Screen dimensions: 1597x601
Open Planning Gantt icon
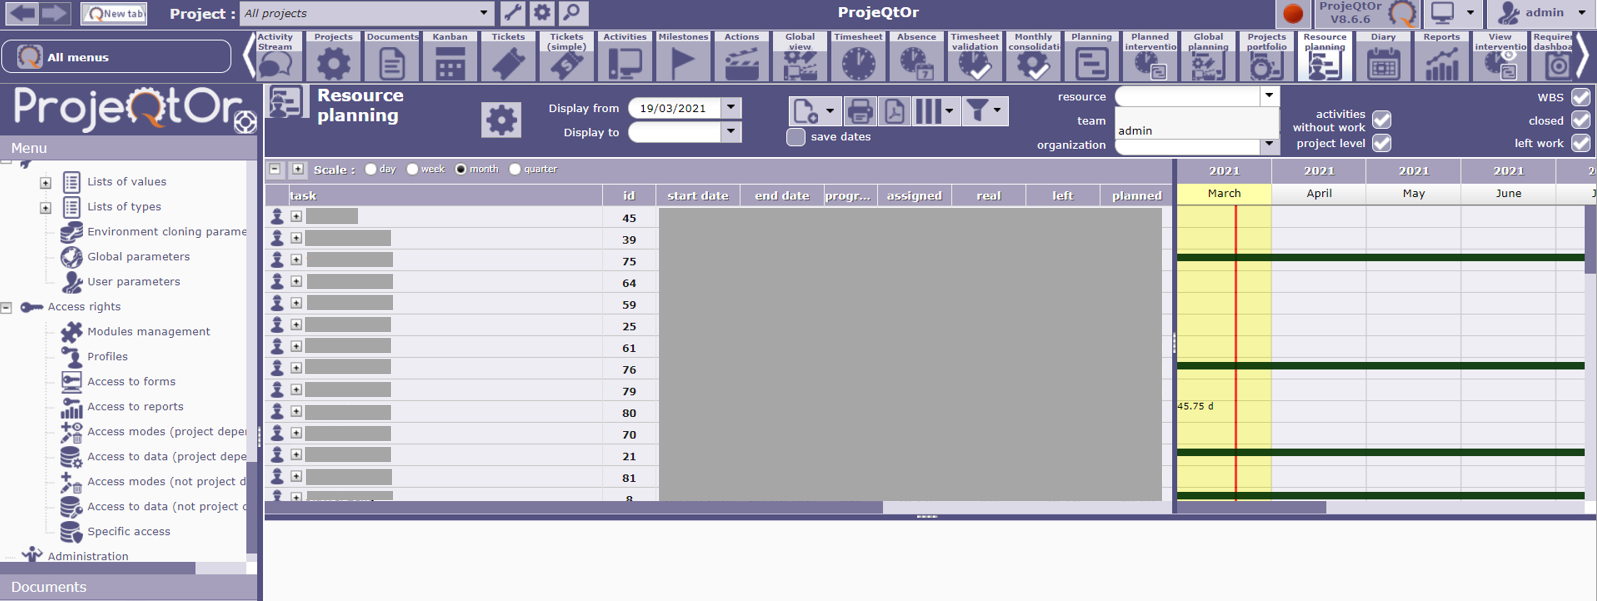point(1091,57)
